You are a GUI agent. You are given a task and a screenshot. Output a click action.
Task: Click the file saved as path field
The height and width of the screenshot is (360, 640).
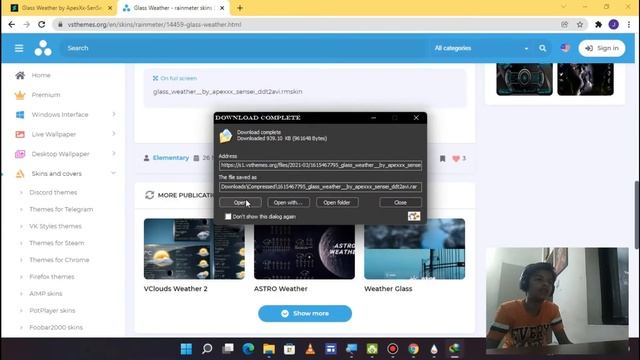click(x=320, y=187)
